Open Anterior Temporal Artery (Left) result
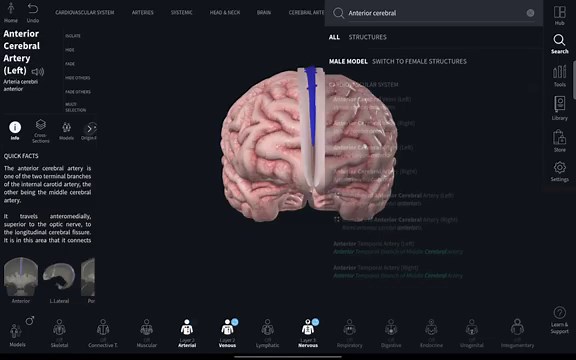 coord(398,248)
